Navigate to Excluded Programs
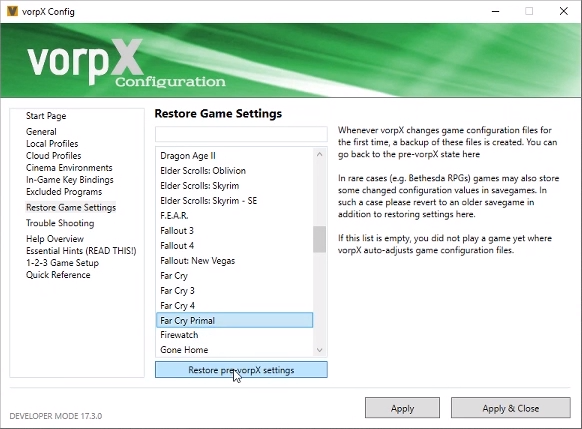Screen dimensions: 582x429 point(64,192)
